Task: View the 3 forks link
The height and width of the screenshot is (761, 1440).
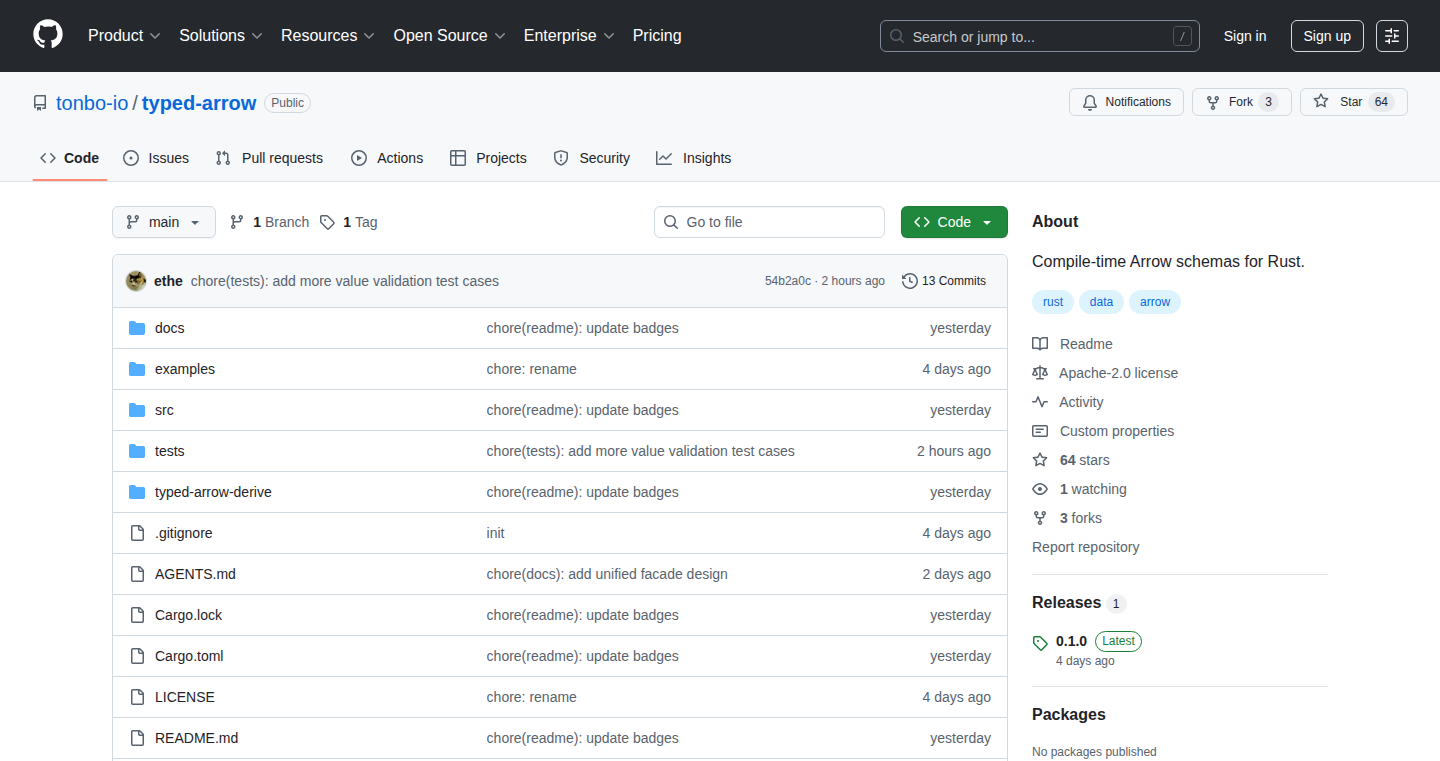Action: coord(1081,518)
